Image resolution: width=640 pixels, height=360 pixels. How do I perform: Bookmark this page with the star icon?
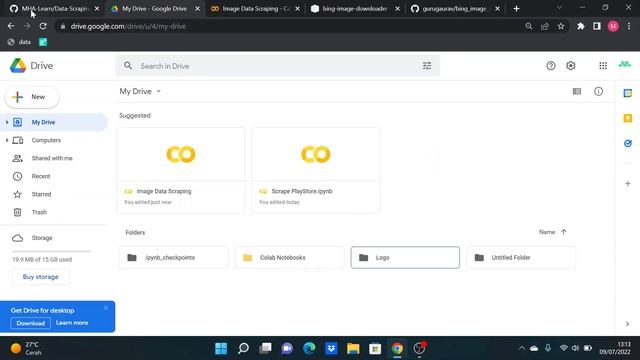561,26
